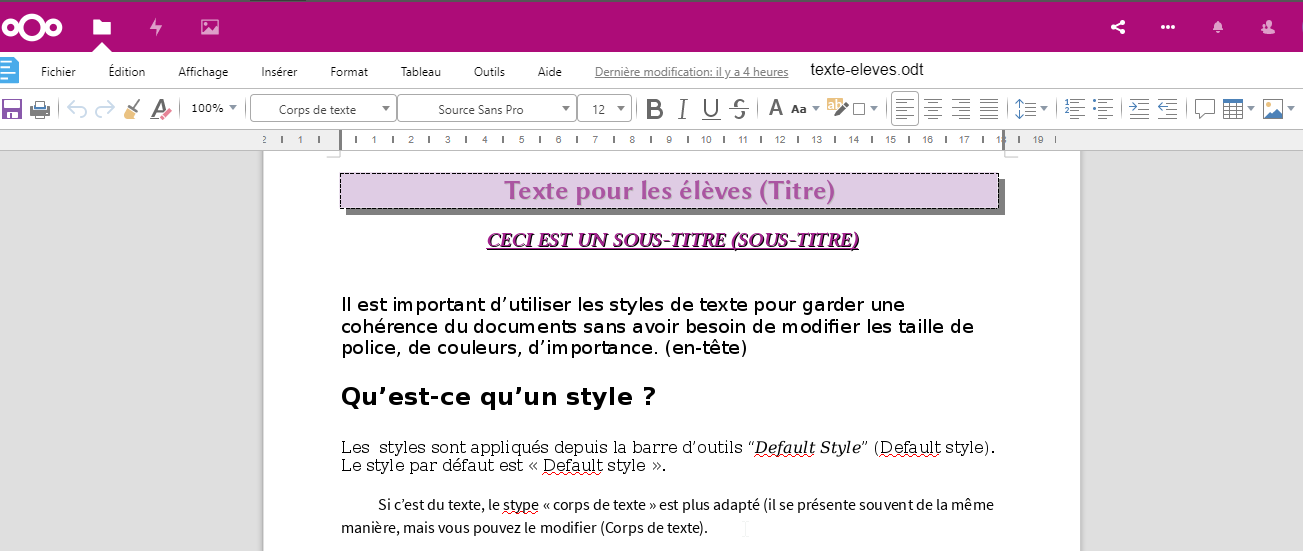The height and width of the screenshot is (551, 1303).
Task: Increase indent using the indent icon
Action: coord(1139,109)
